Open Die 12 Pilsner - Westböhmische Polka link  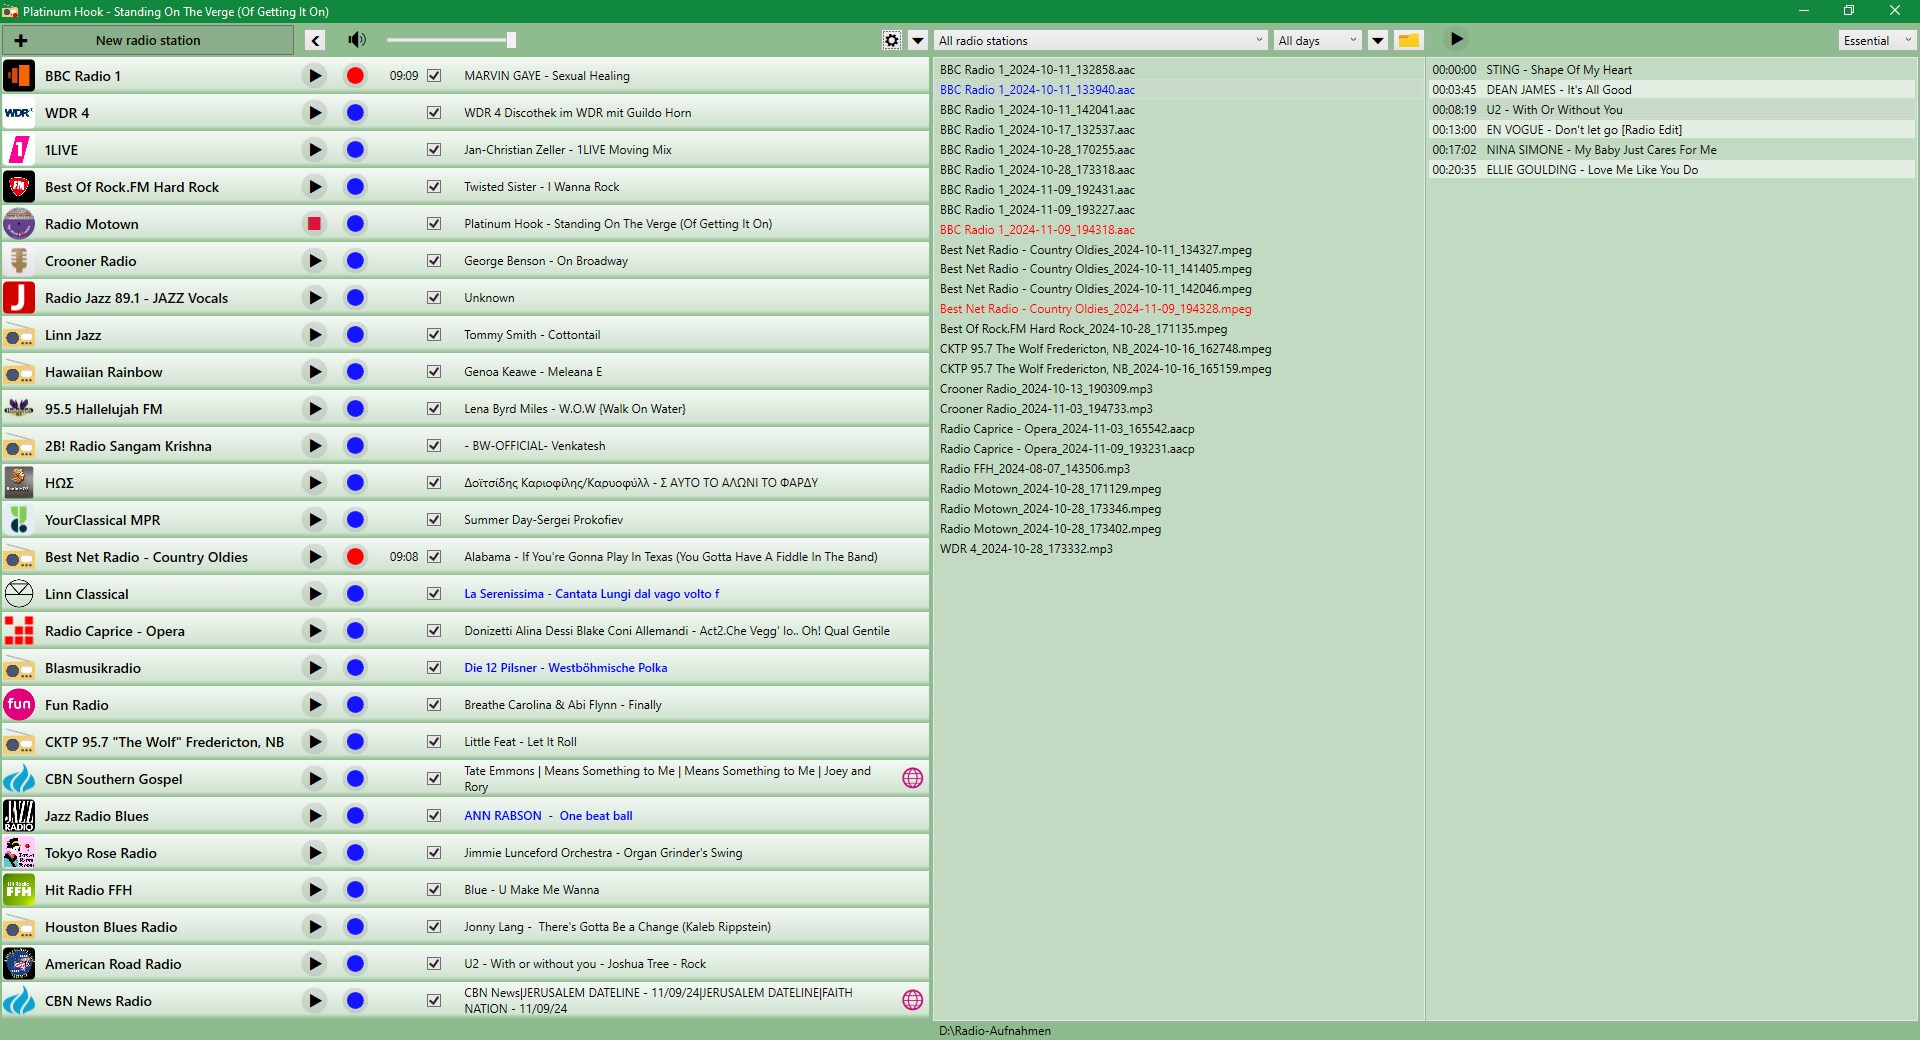(565, 668)
